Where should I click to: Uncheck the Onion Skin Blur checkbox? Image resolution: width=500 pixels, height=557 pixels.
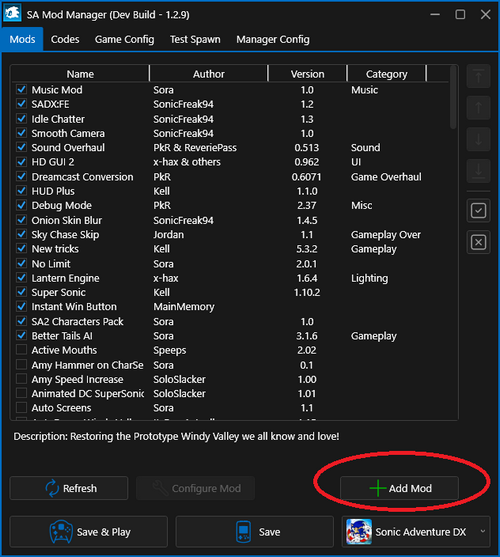tap(21, 220)
